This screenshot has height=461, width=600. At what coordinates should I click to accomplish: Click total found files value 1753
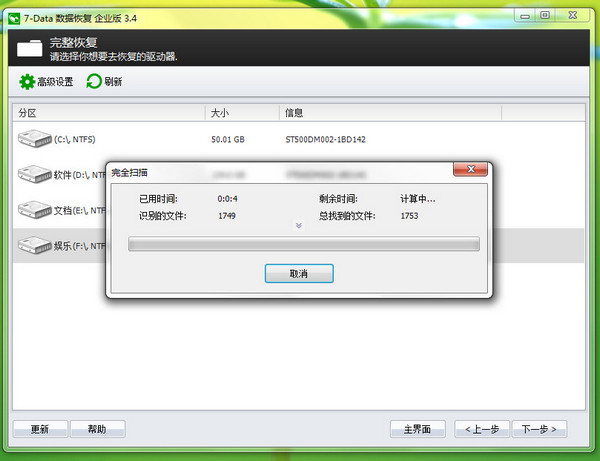tap(409, 216)
